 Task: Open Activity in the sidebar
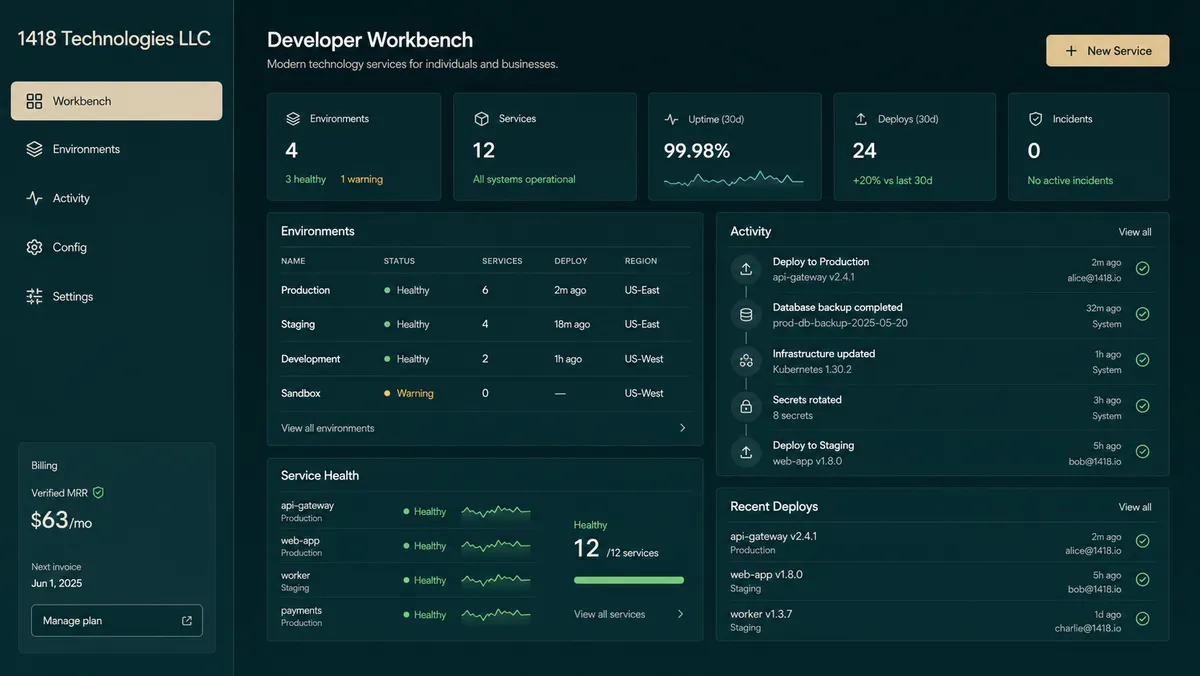point(116,198)
